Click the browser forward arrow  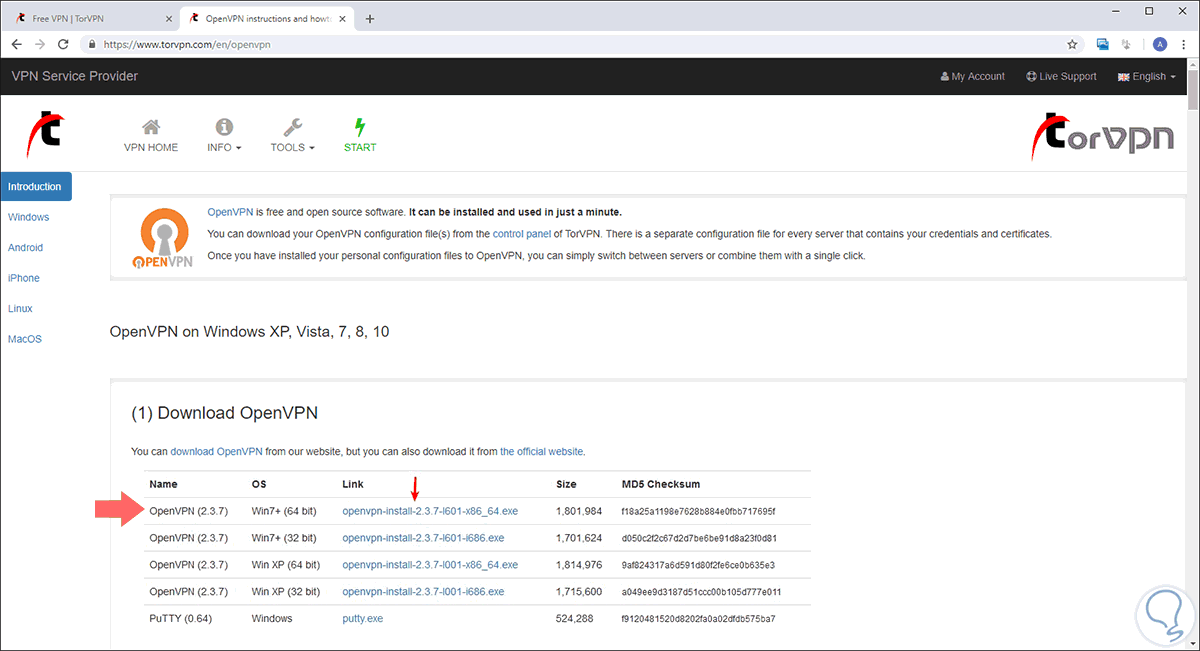41,44
